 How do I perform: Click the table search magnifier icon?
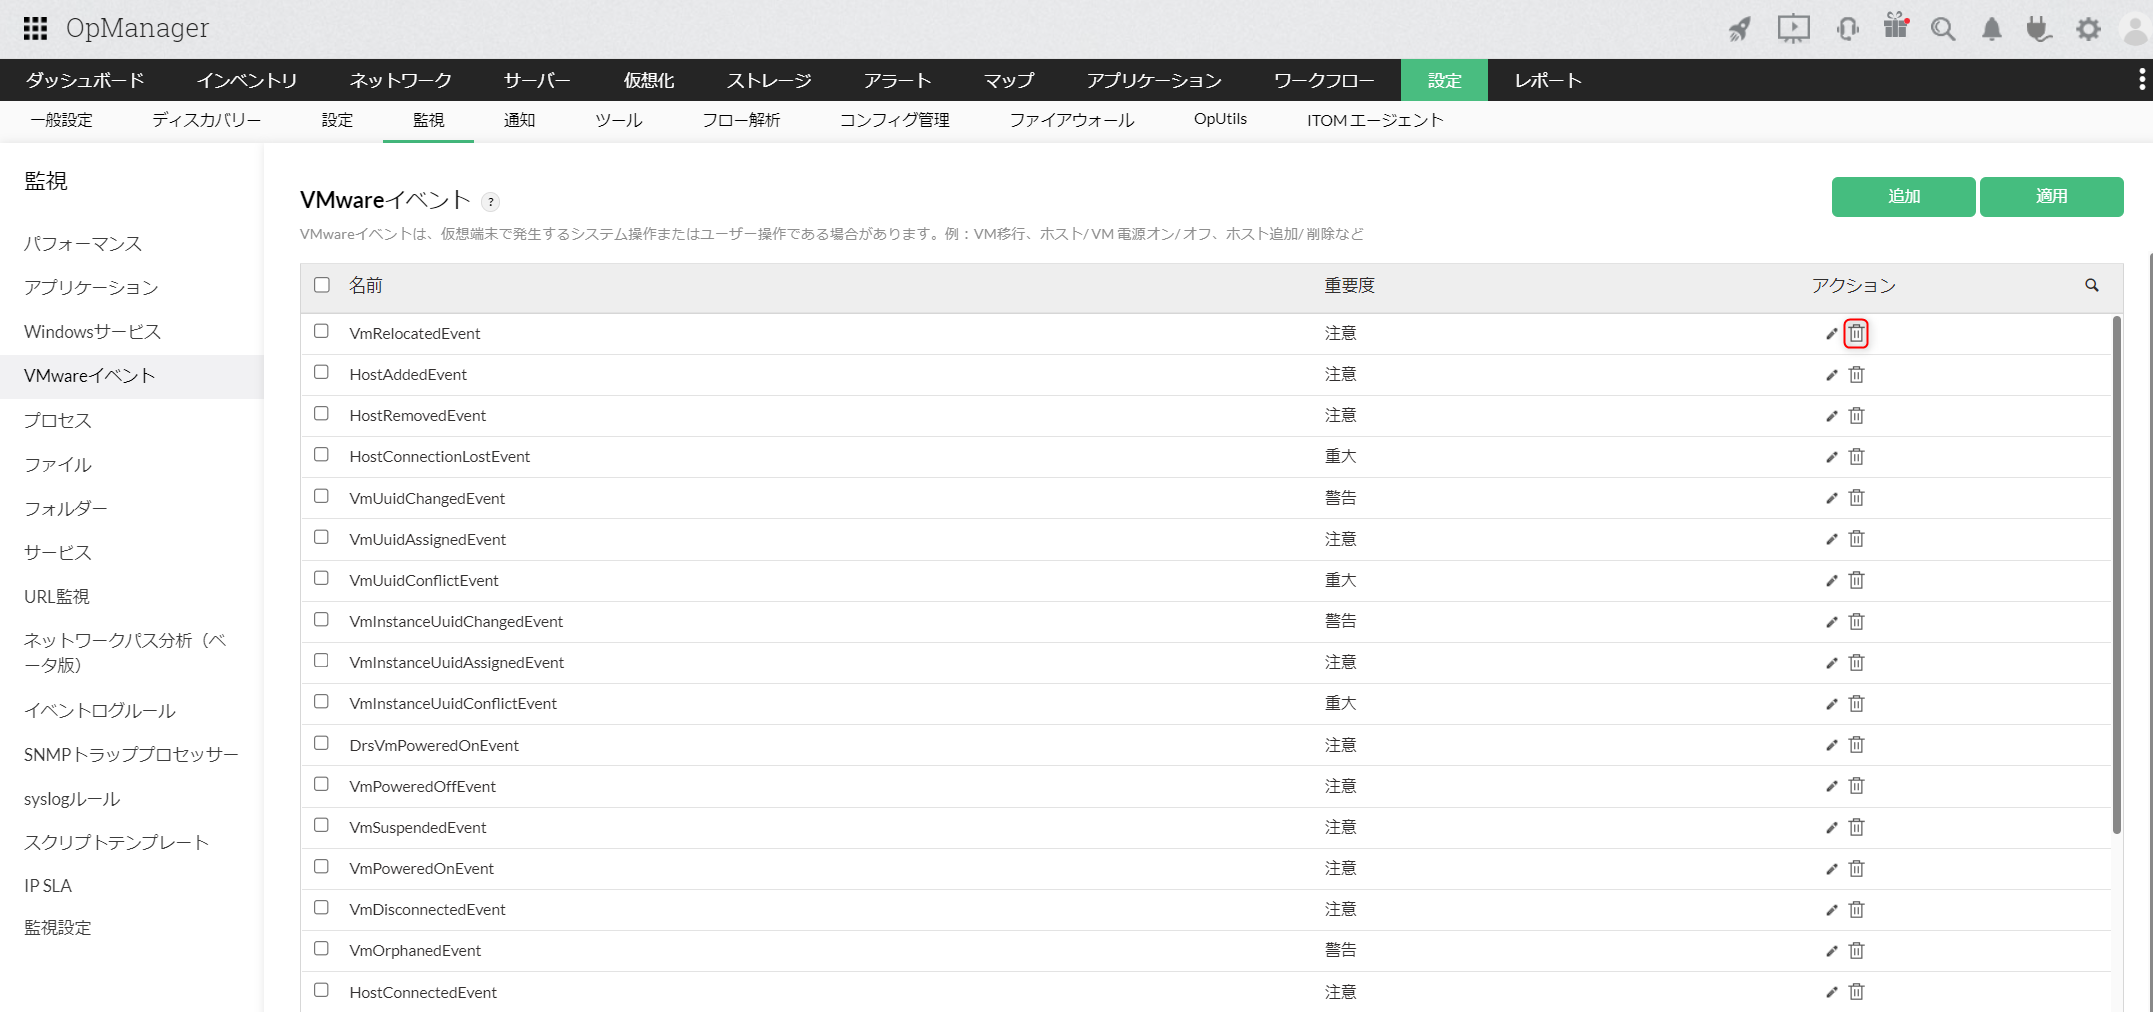coord(2091,285)
